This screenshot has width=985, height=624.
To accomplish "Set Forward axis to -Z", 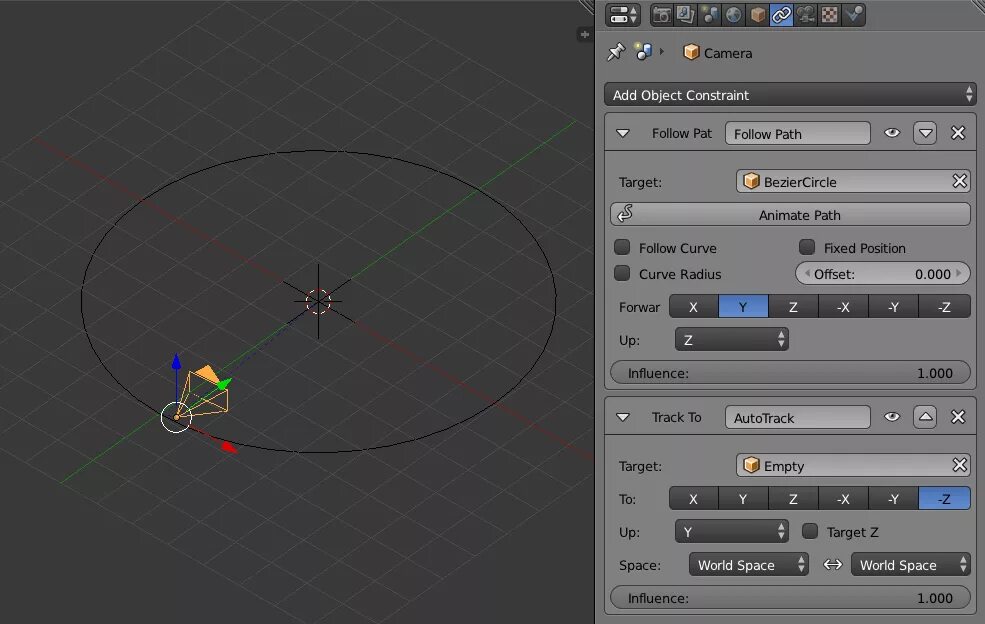I will [x=944, y=307].
